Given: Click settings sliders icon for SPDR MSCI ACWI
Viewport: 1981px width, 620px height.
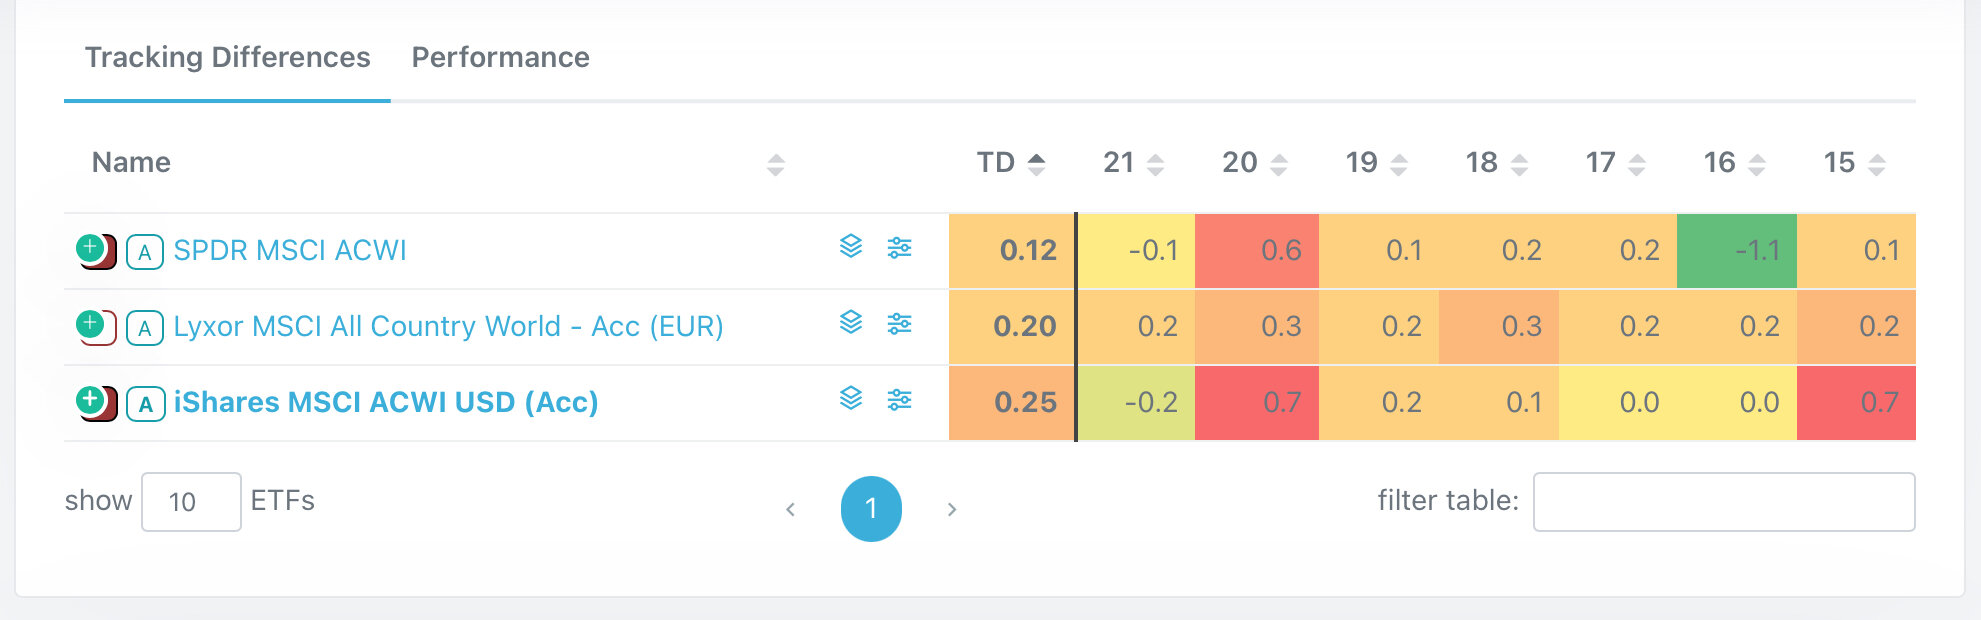Looking at the screenshot, I should coord(900,247).
